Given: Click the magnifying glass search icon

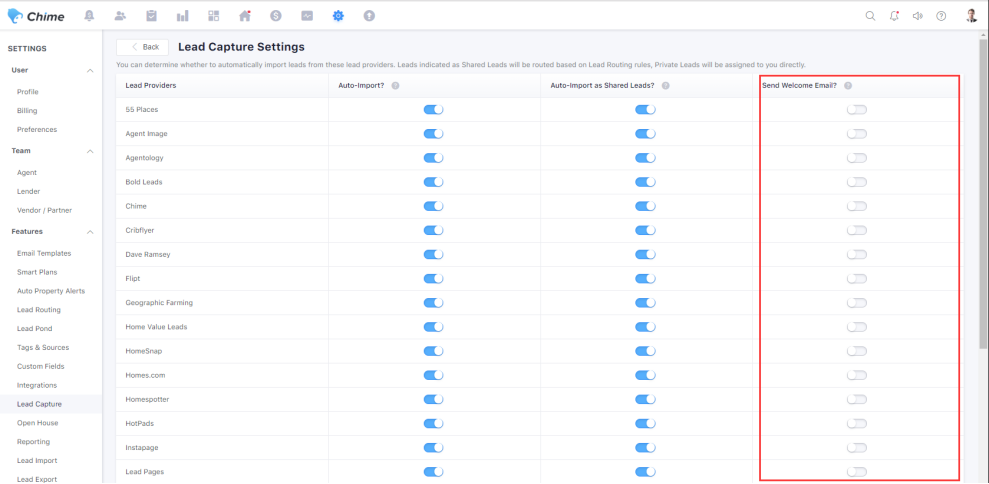Looking at the screenshot, I should [x=870, y=16].
